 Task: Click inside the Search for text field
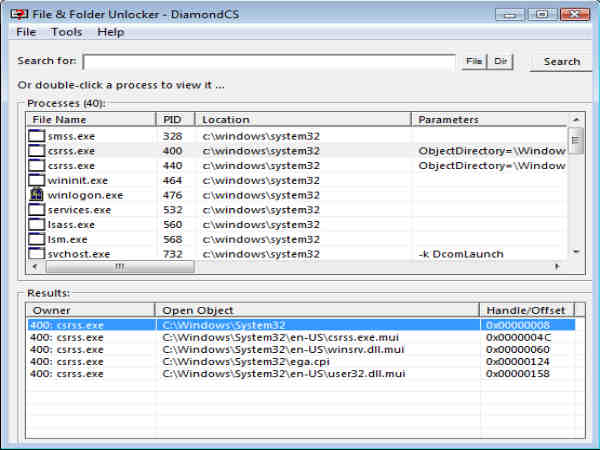pos(270,62)
